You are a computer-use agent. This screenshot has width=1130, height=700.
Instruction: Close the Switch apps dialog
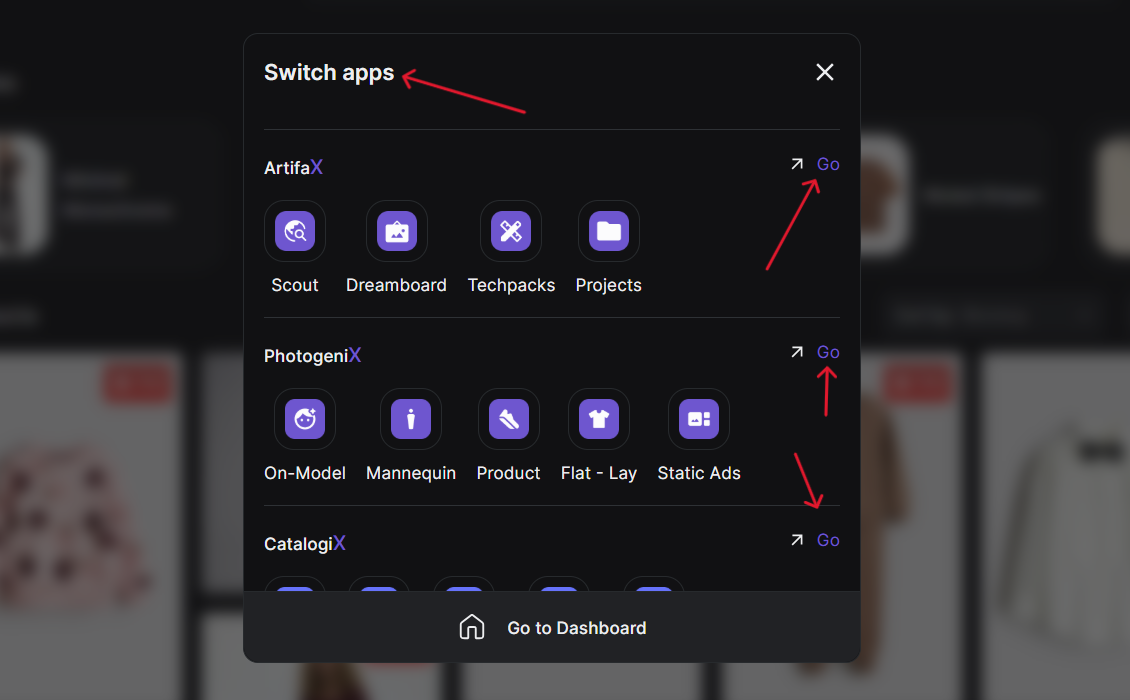[825, 72]
